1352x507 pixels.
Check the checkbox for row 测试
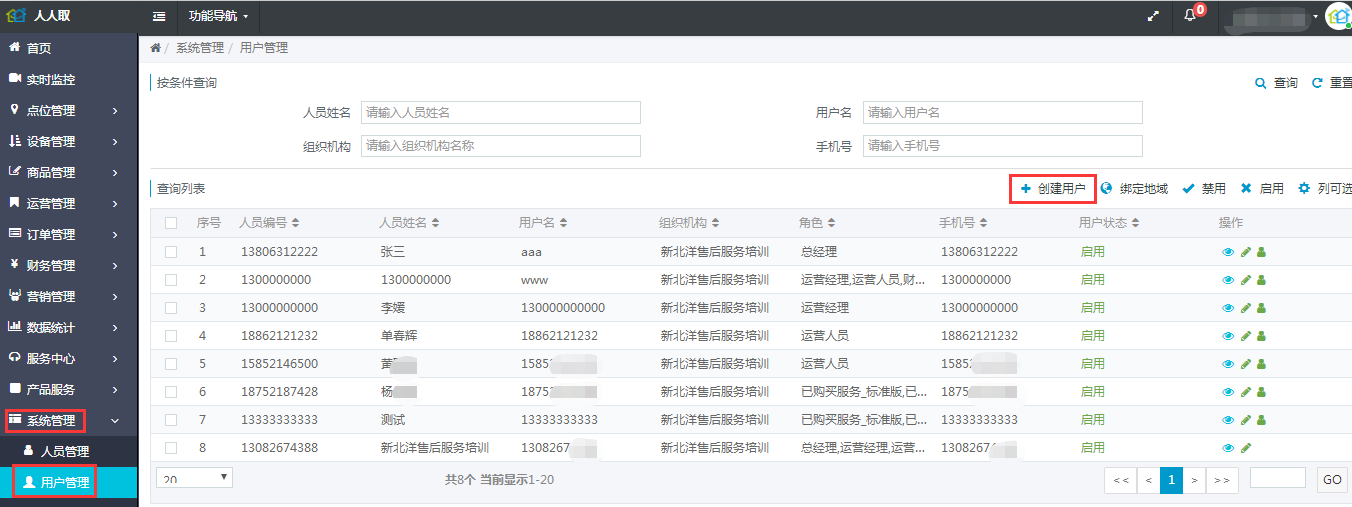coord(171,420)
